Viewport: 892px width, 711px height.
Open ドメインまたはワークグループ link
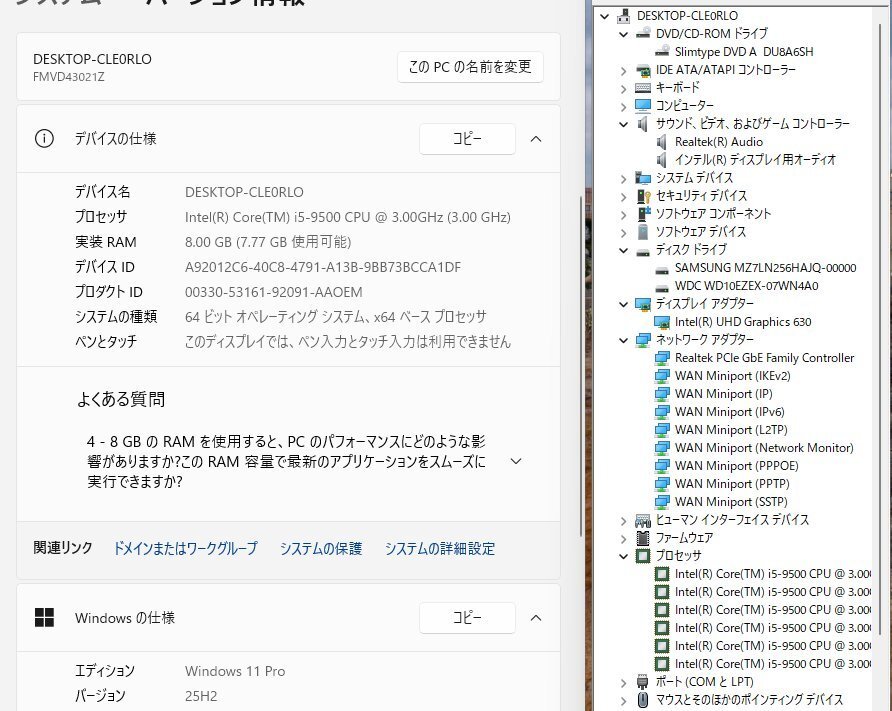[x=185, y=548]
